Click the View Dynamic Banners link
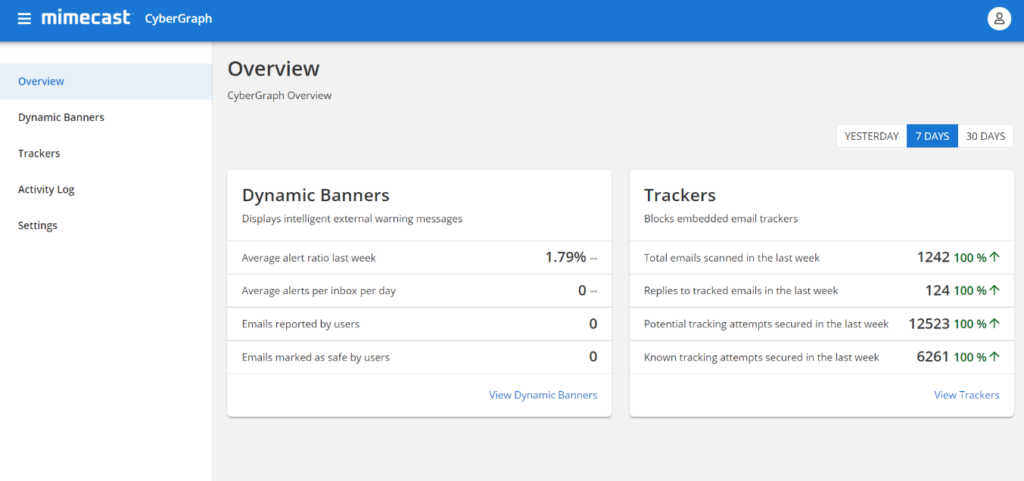 tap(543, 395)
